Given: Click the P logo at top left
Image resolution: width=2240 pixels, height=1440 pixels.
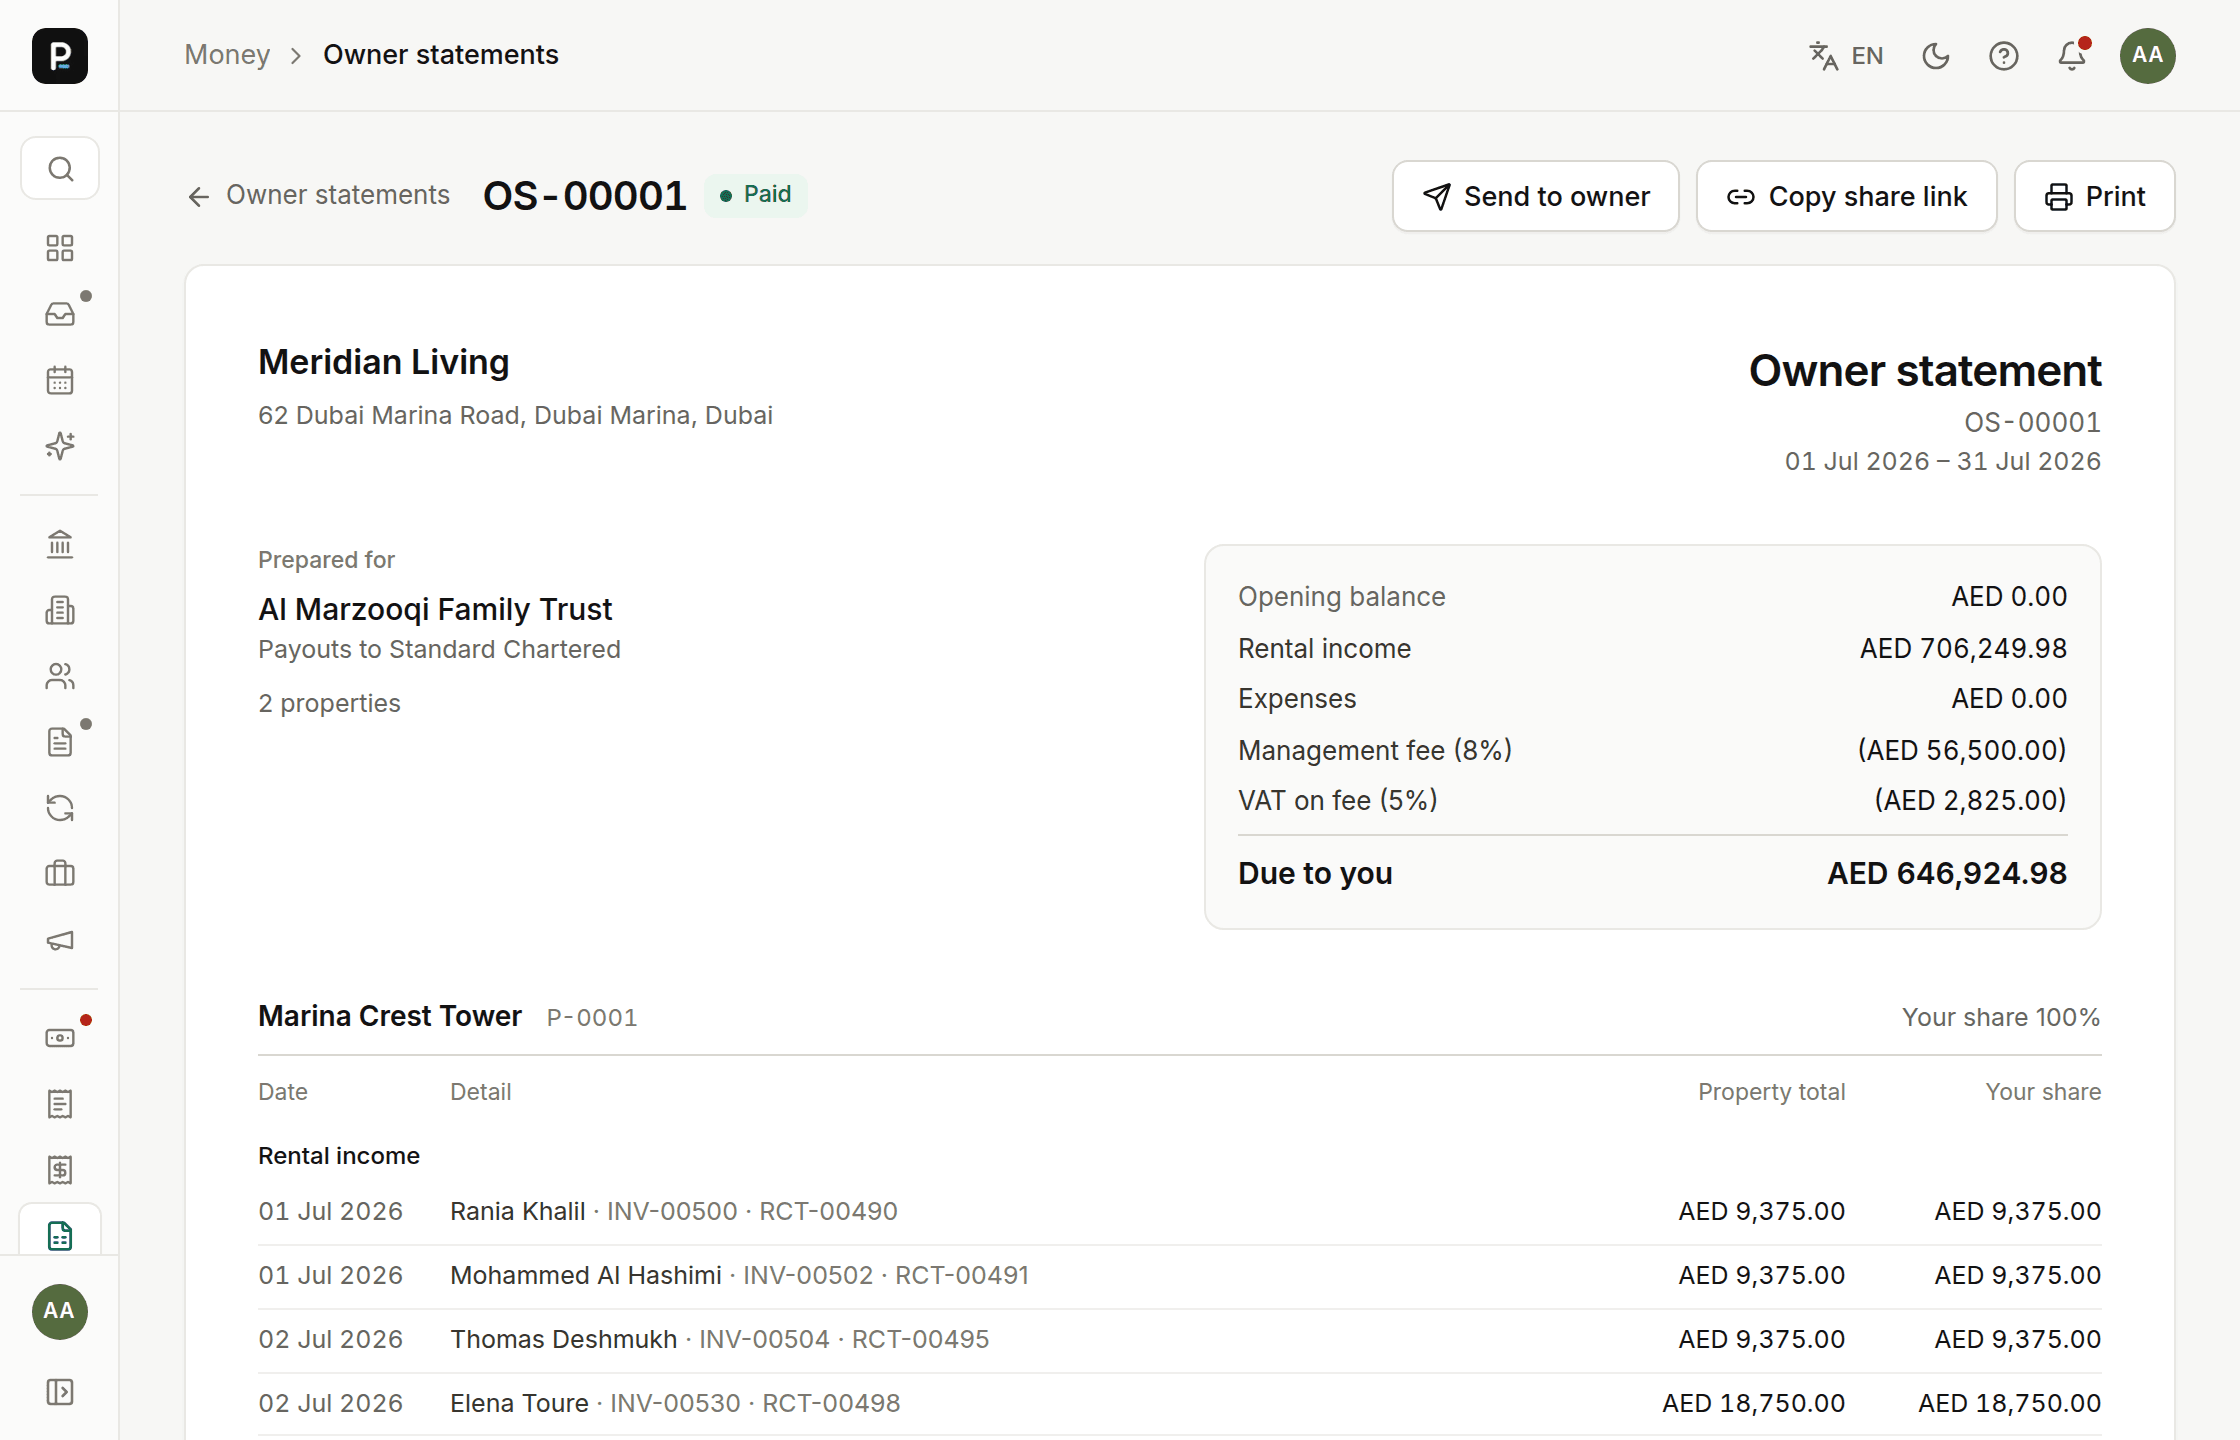Looking at the screenshot, I should click(60, 55).
